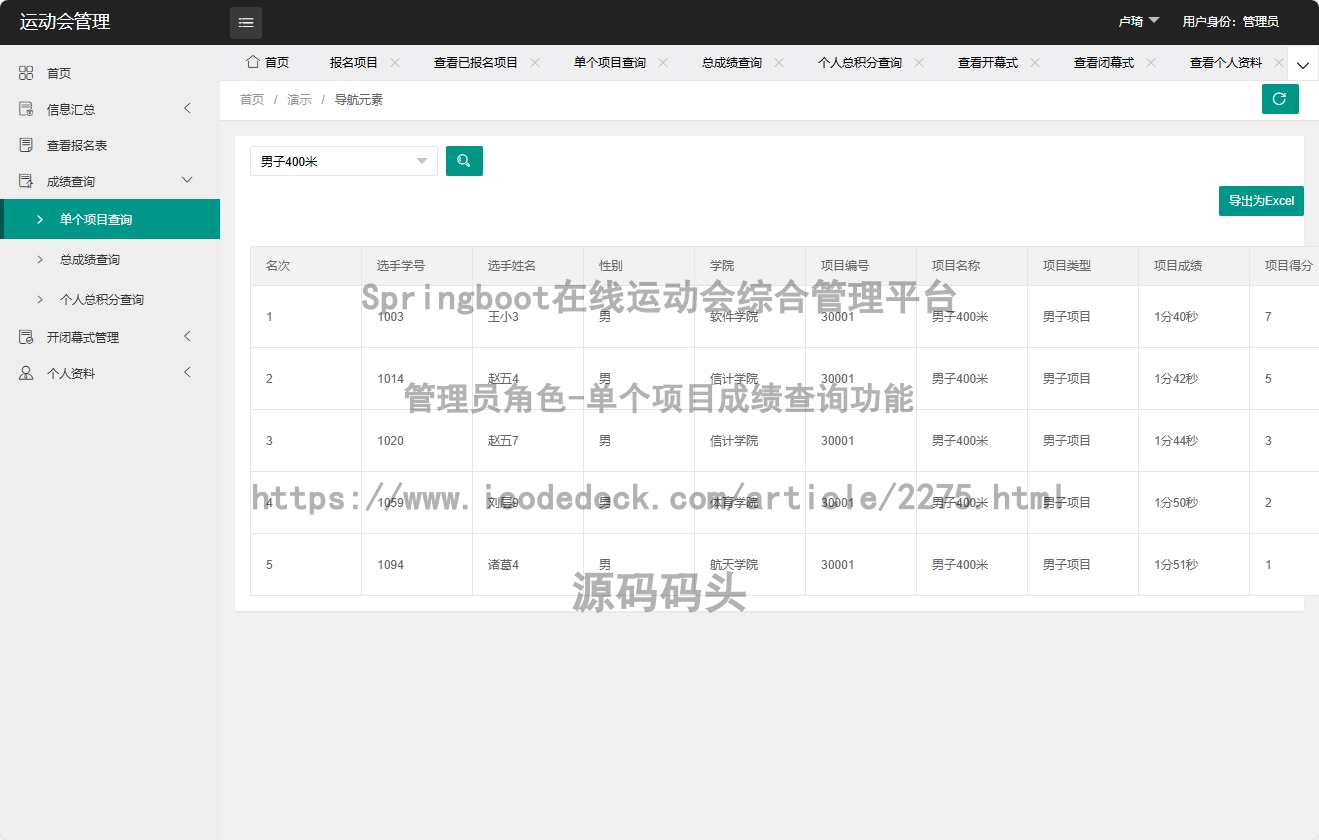Open 首页 in the sidebar
The width and height of the screenshot is (1319, 840).
(x=110, y=73)
